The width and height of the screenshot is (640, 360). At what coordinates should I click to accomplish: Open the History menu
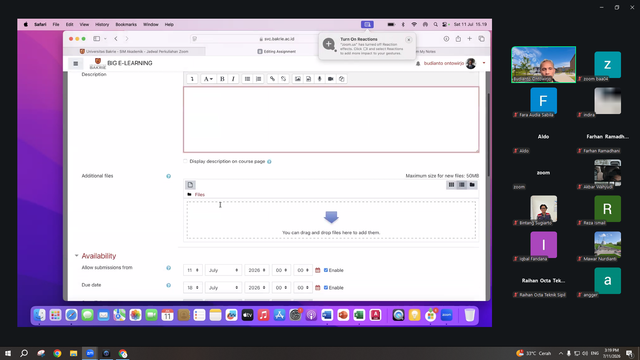tap(102, 24)
